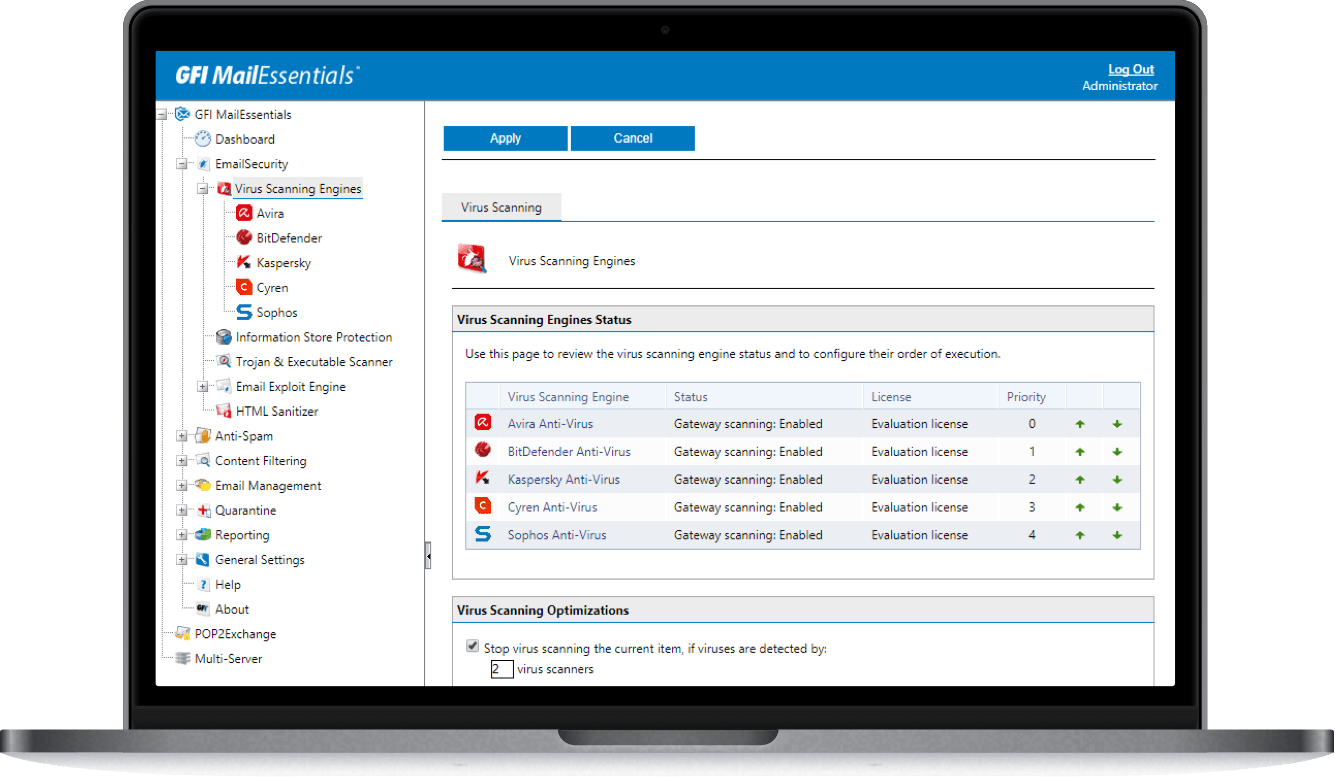Move Sophos Anti-Virus priority up
This screenshot has width=1335, height=777.
[1080, 535]
